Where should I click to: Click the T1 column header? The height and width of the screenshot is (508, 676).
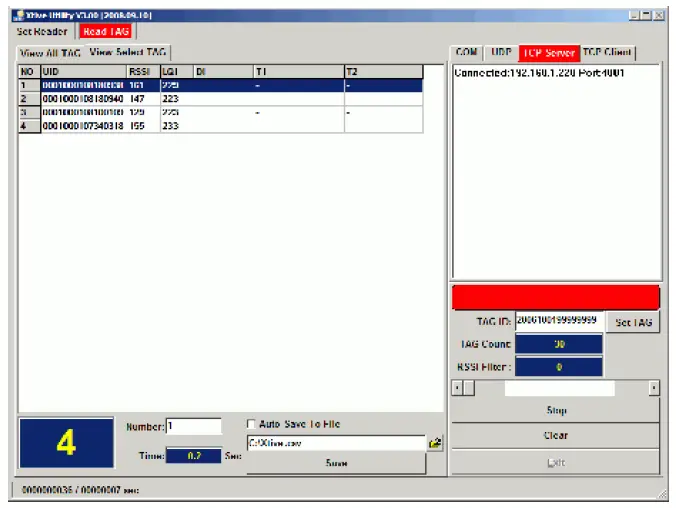pyautogui.click(x=299, y=72)
